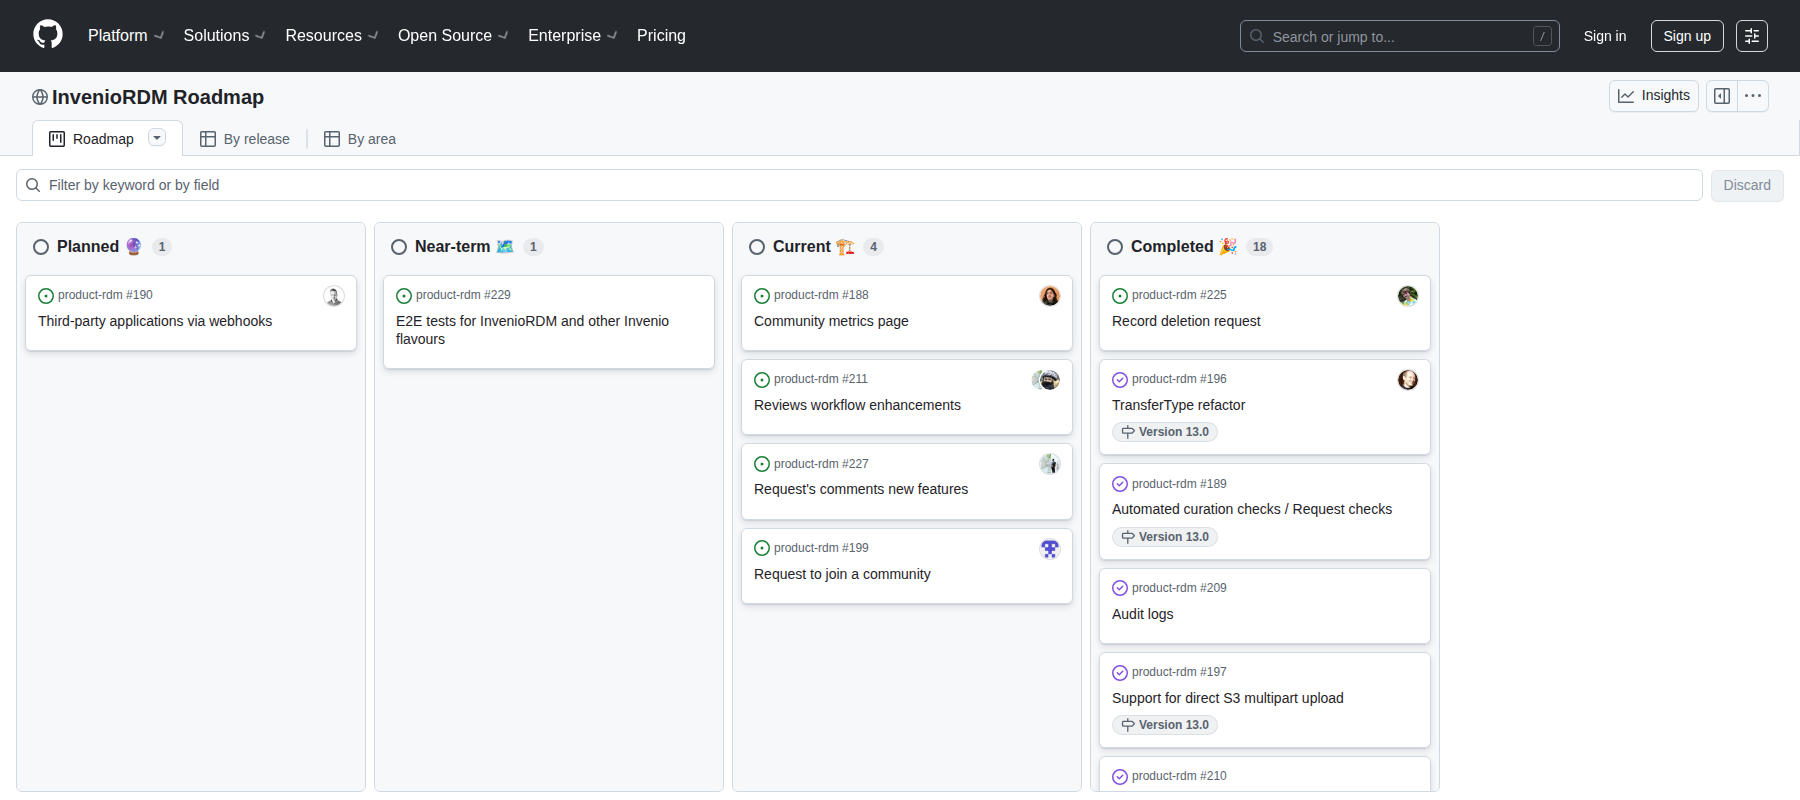Open the side panel layout icon
Image resolution: width=1800 pixels, height=800 pixels.
1722,96
